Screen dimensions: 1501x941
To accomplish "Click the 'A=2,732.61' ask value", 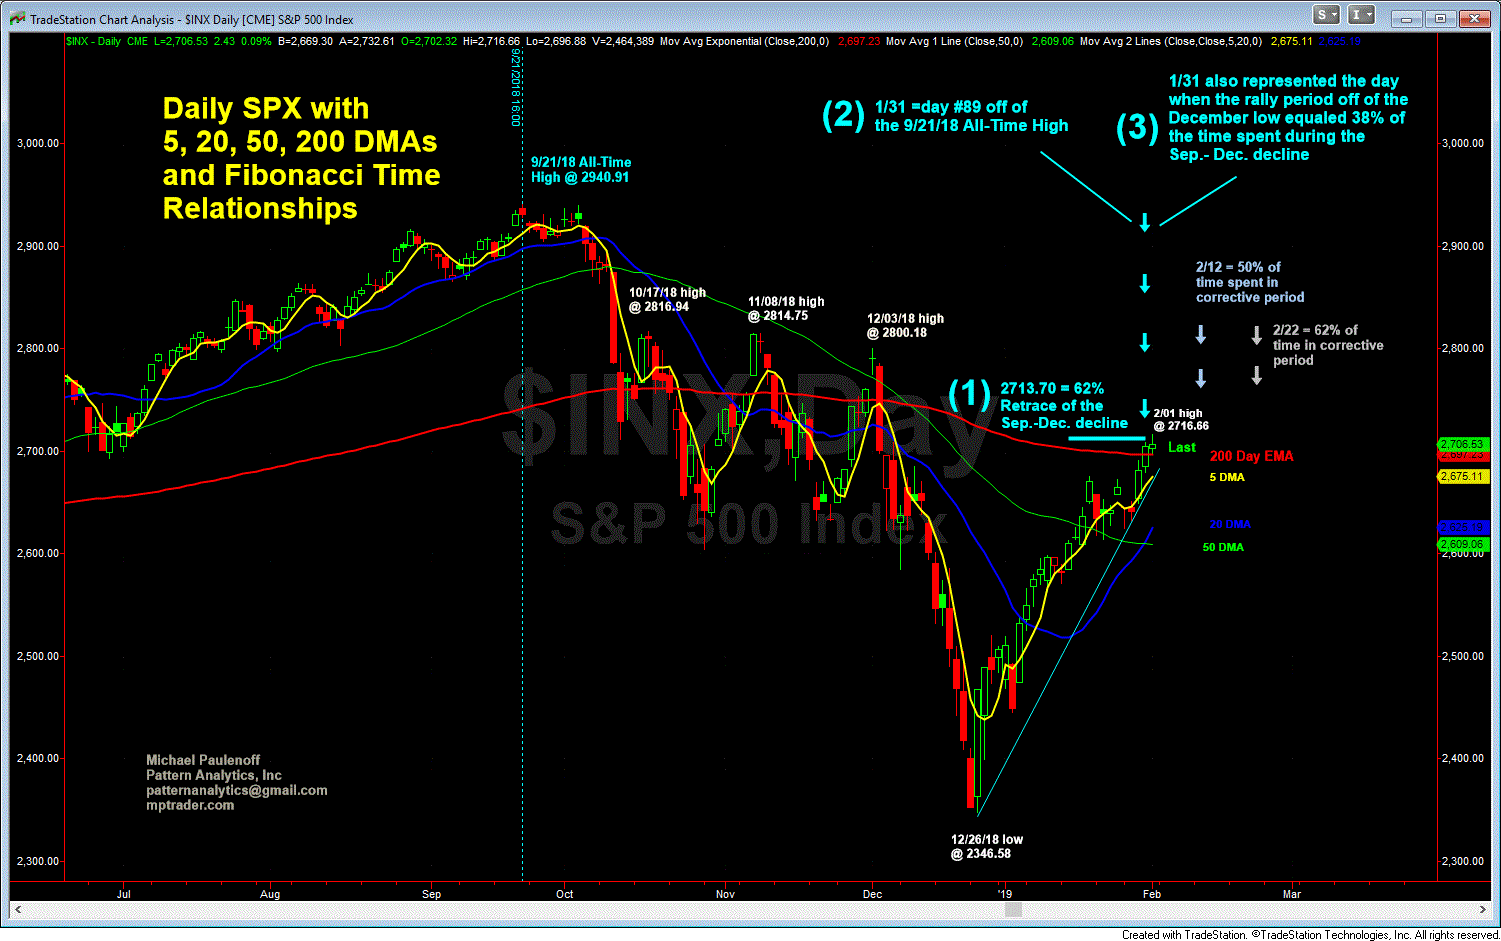I will (x=367, y=41).
